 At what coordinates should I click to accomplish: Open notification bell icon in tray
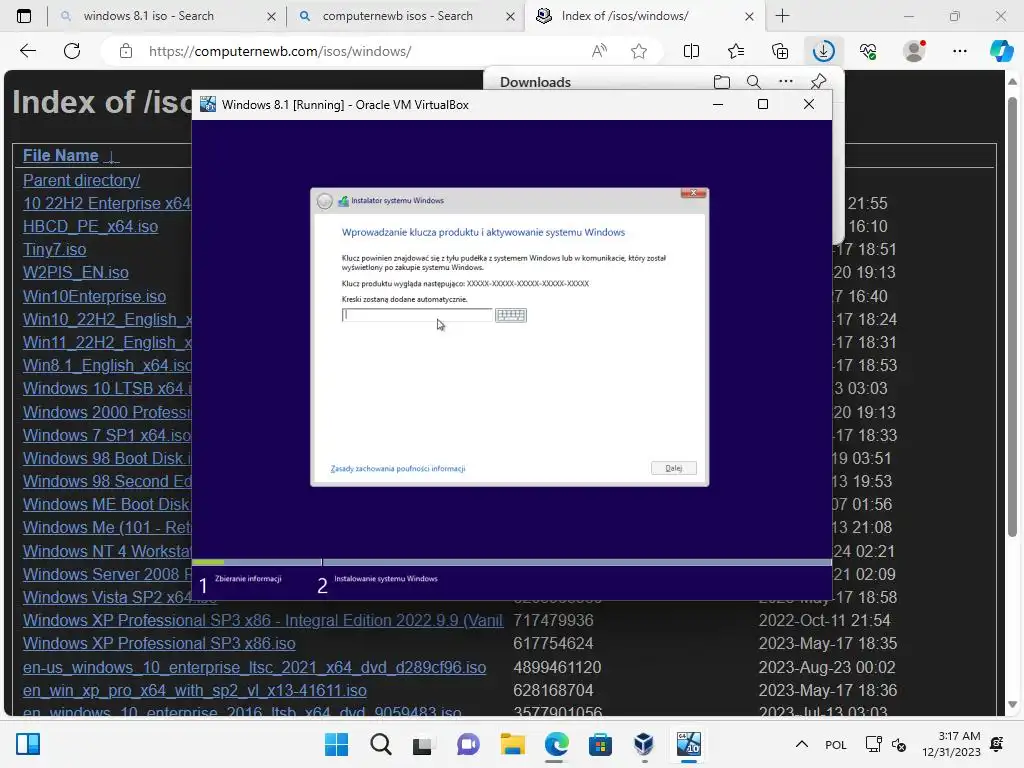pyautogui.click(x=997, y=744)
